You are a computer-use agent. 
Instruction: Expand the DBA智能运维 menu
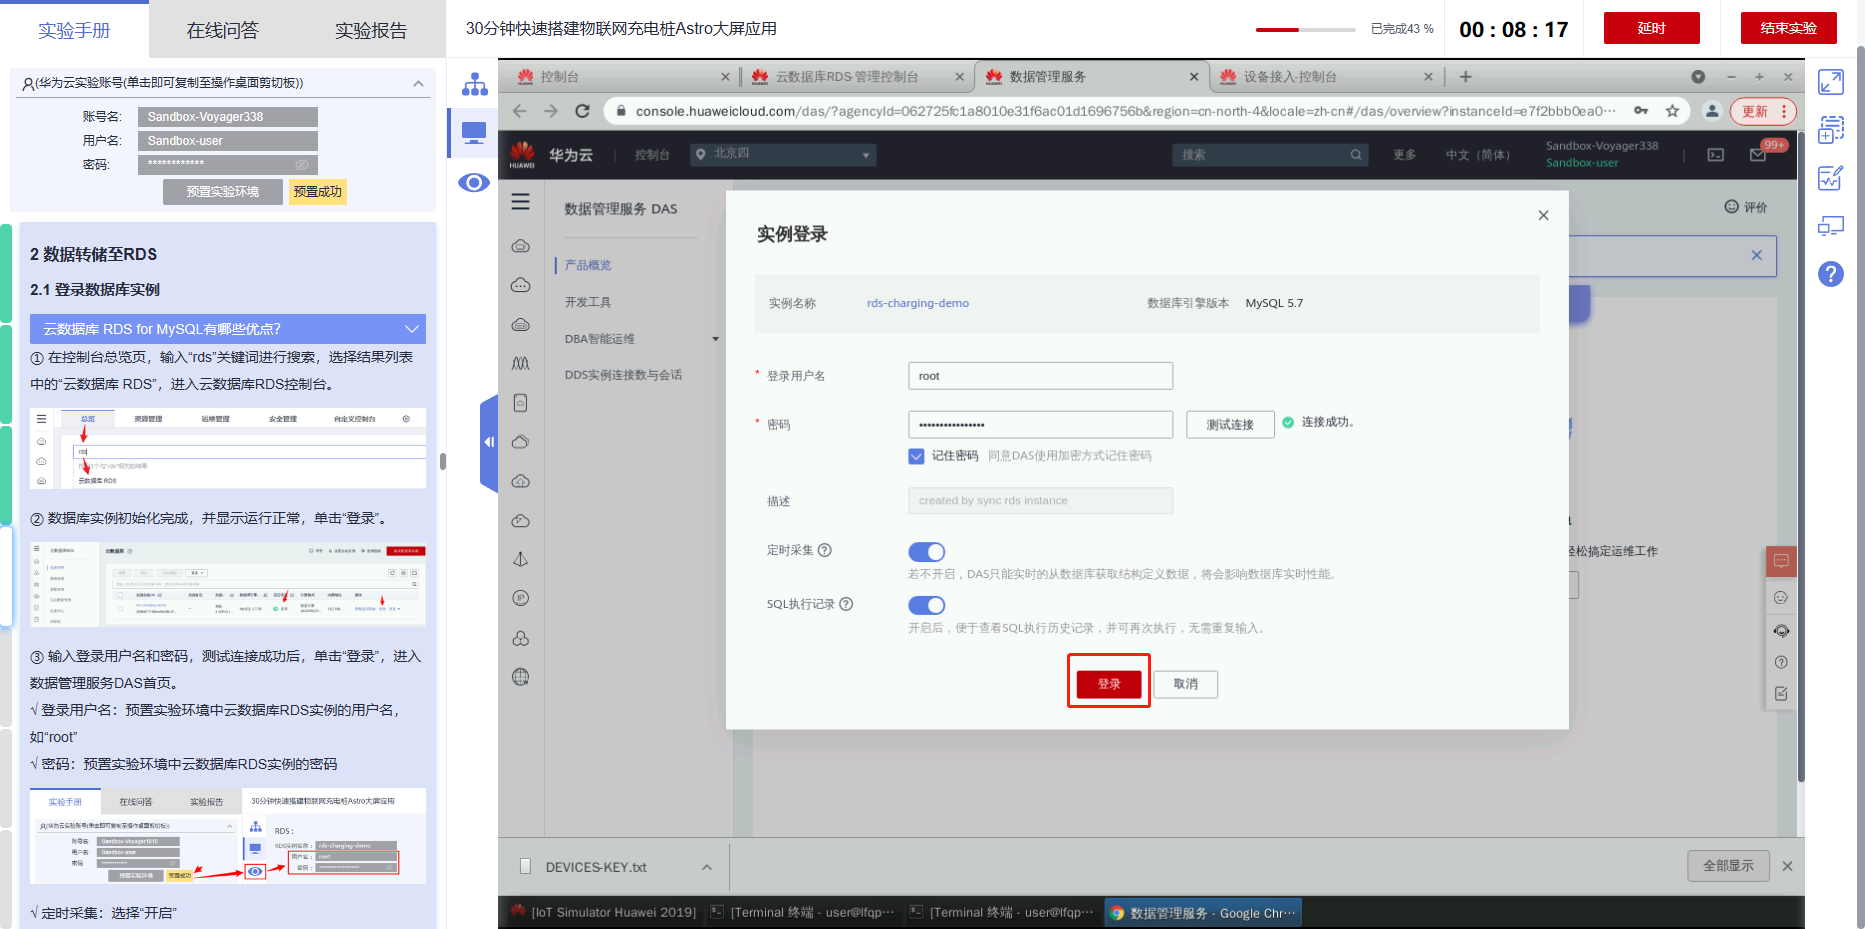[640, 339]
